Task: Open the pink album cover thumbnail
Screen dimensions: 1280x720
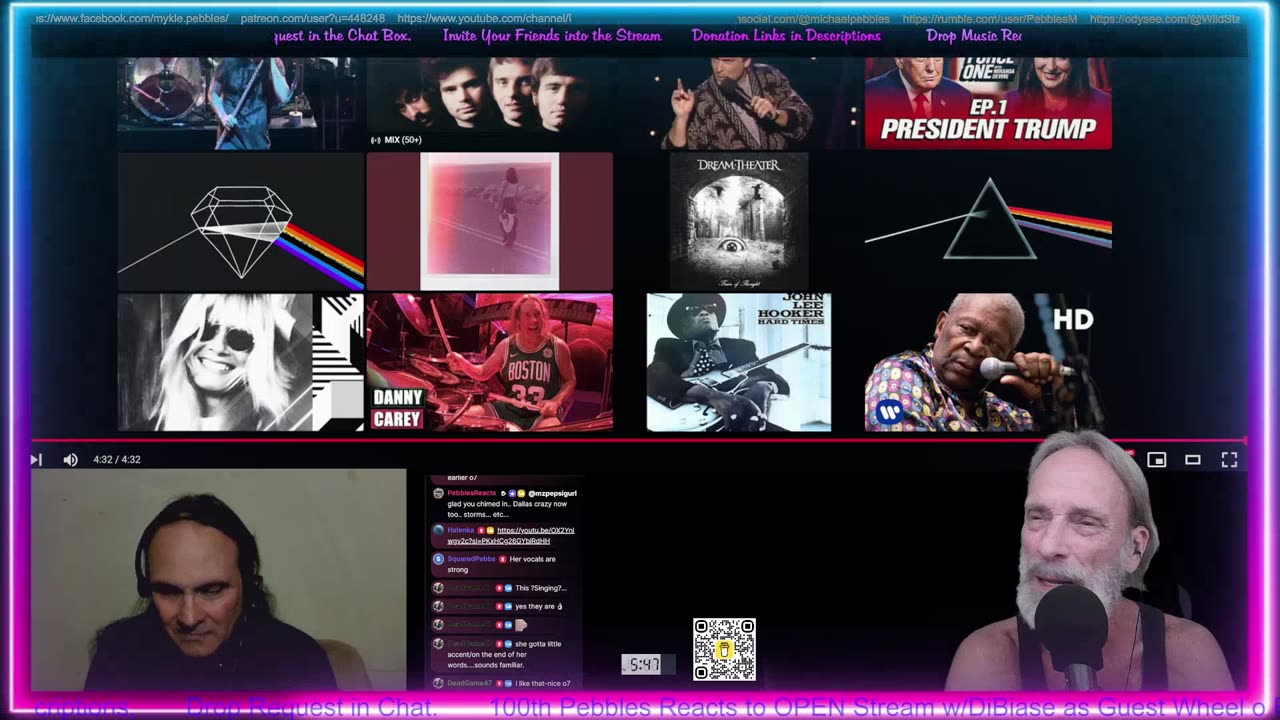Action: (x=489, y=221)
